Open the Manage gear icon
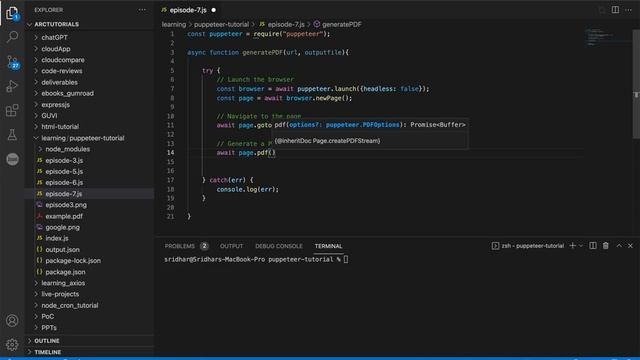The width and height of the screenshot is (640, 360). tap(12, 345)
